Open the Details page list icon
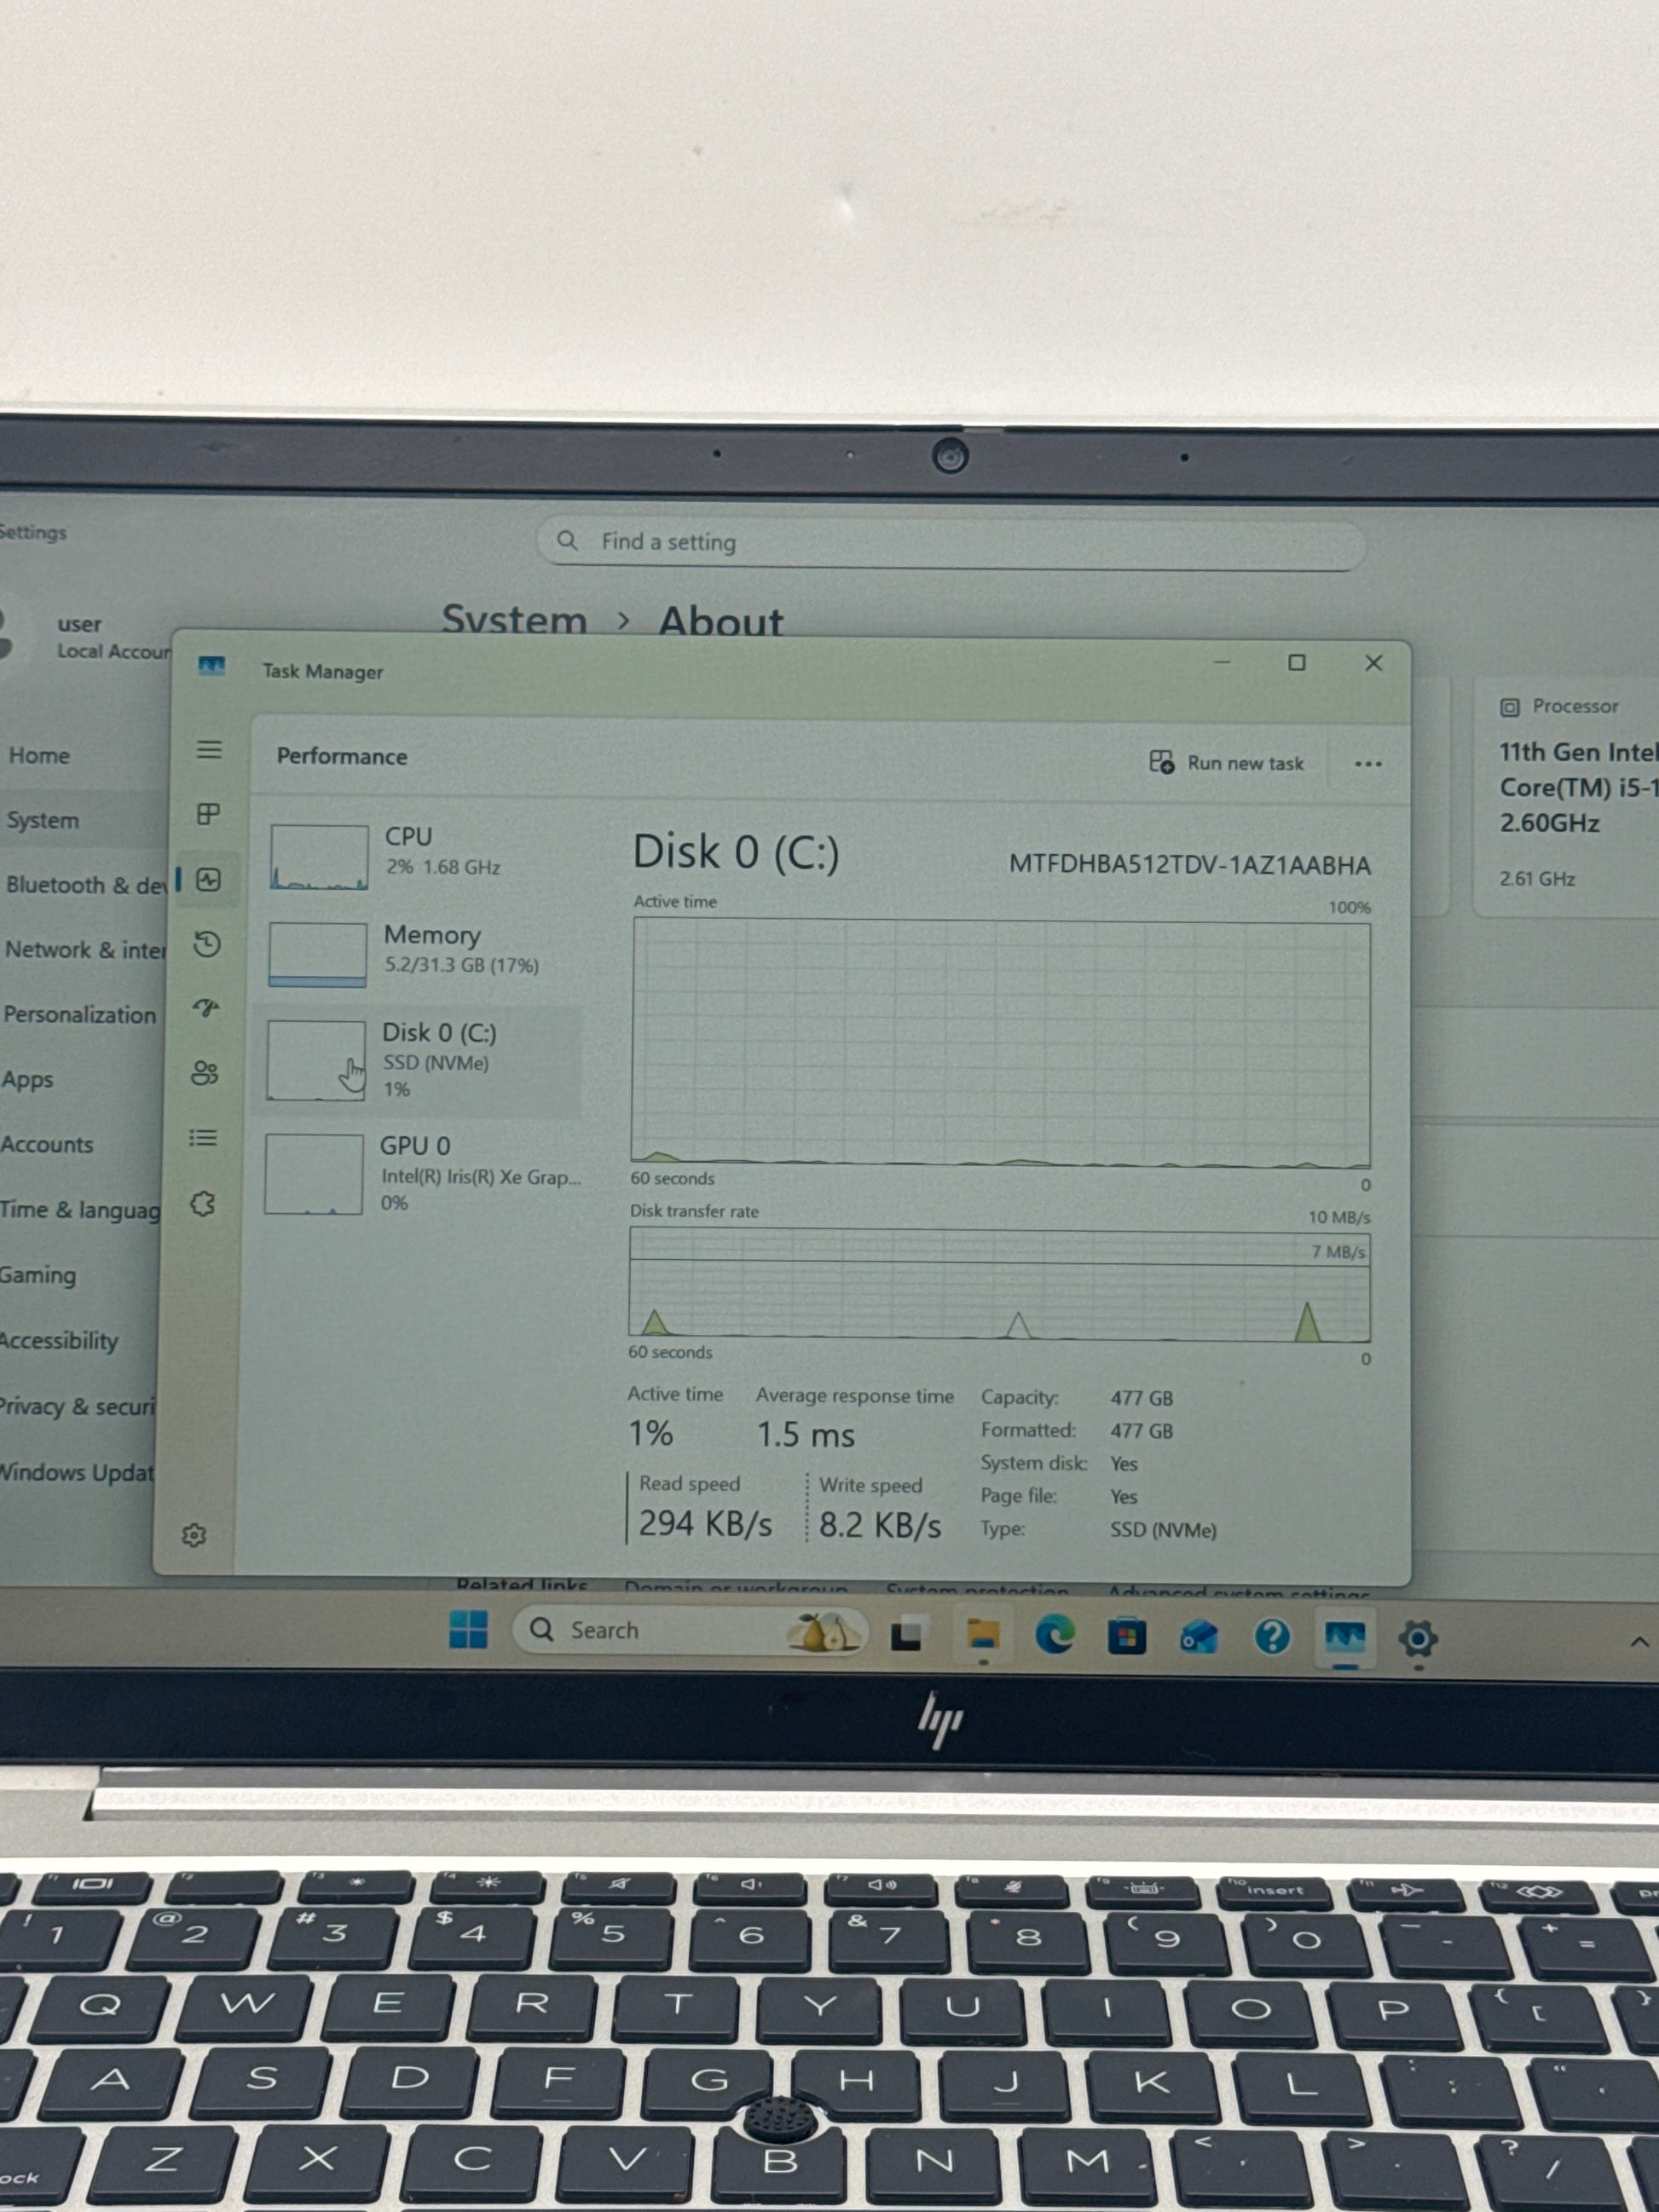This screenshot has height=2212, width=1659. (x=203, y=1138)
